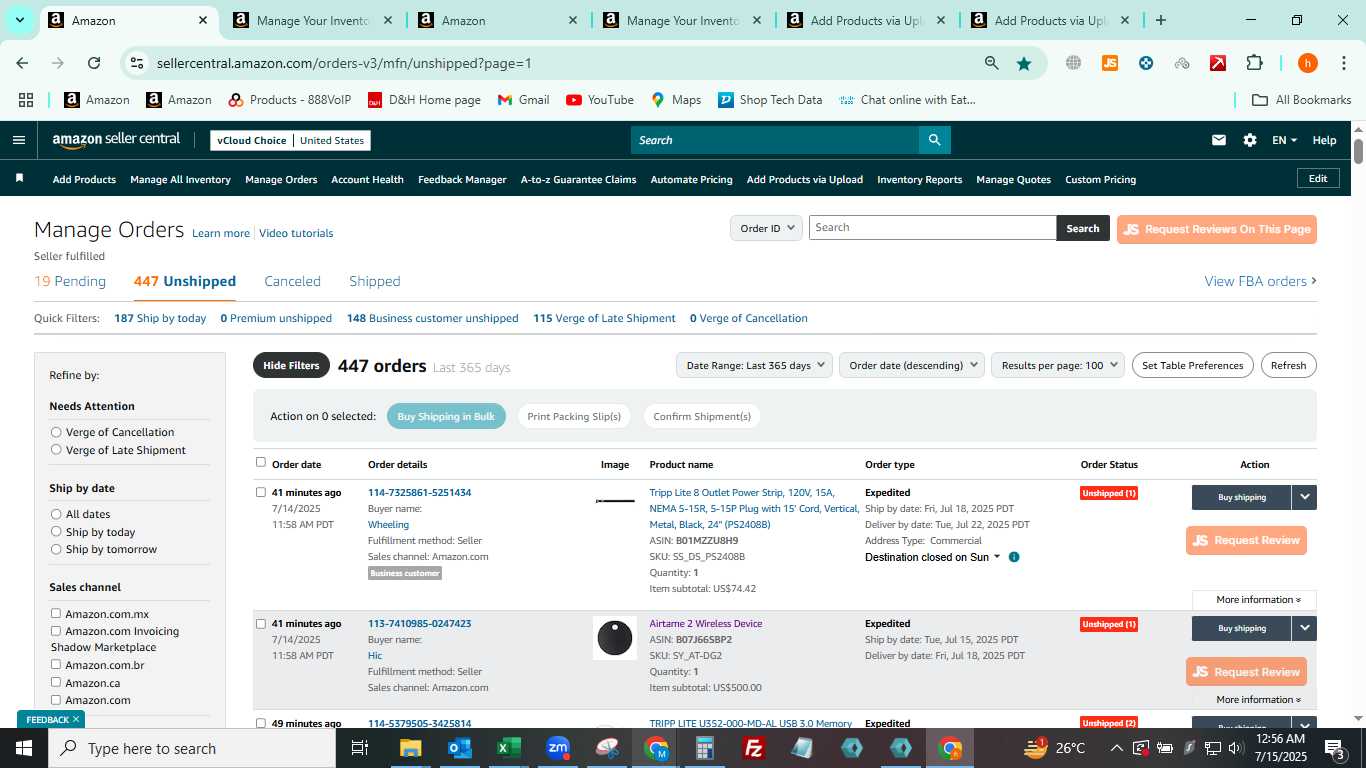
Task: Open the tab search dropdown arrow
Action: pos(19,20)
